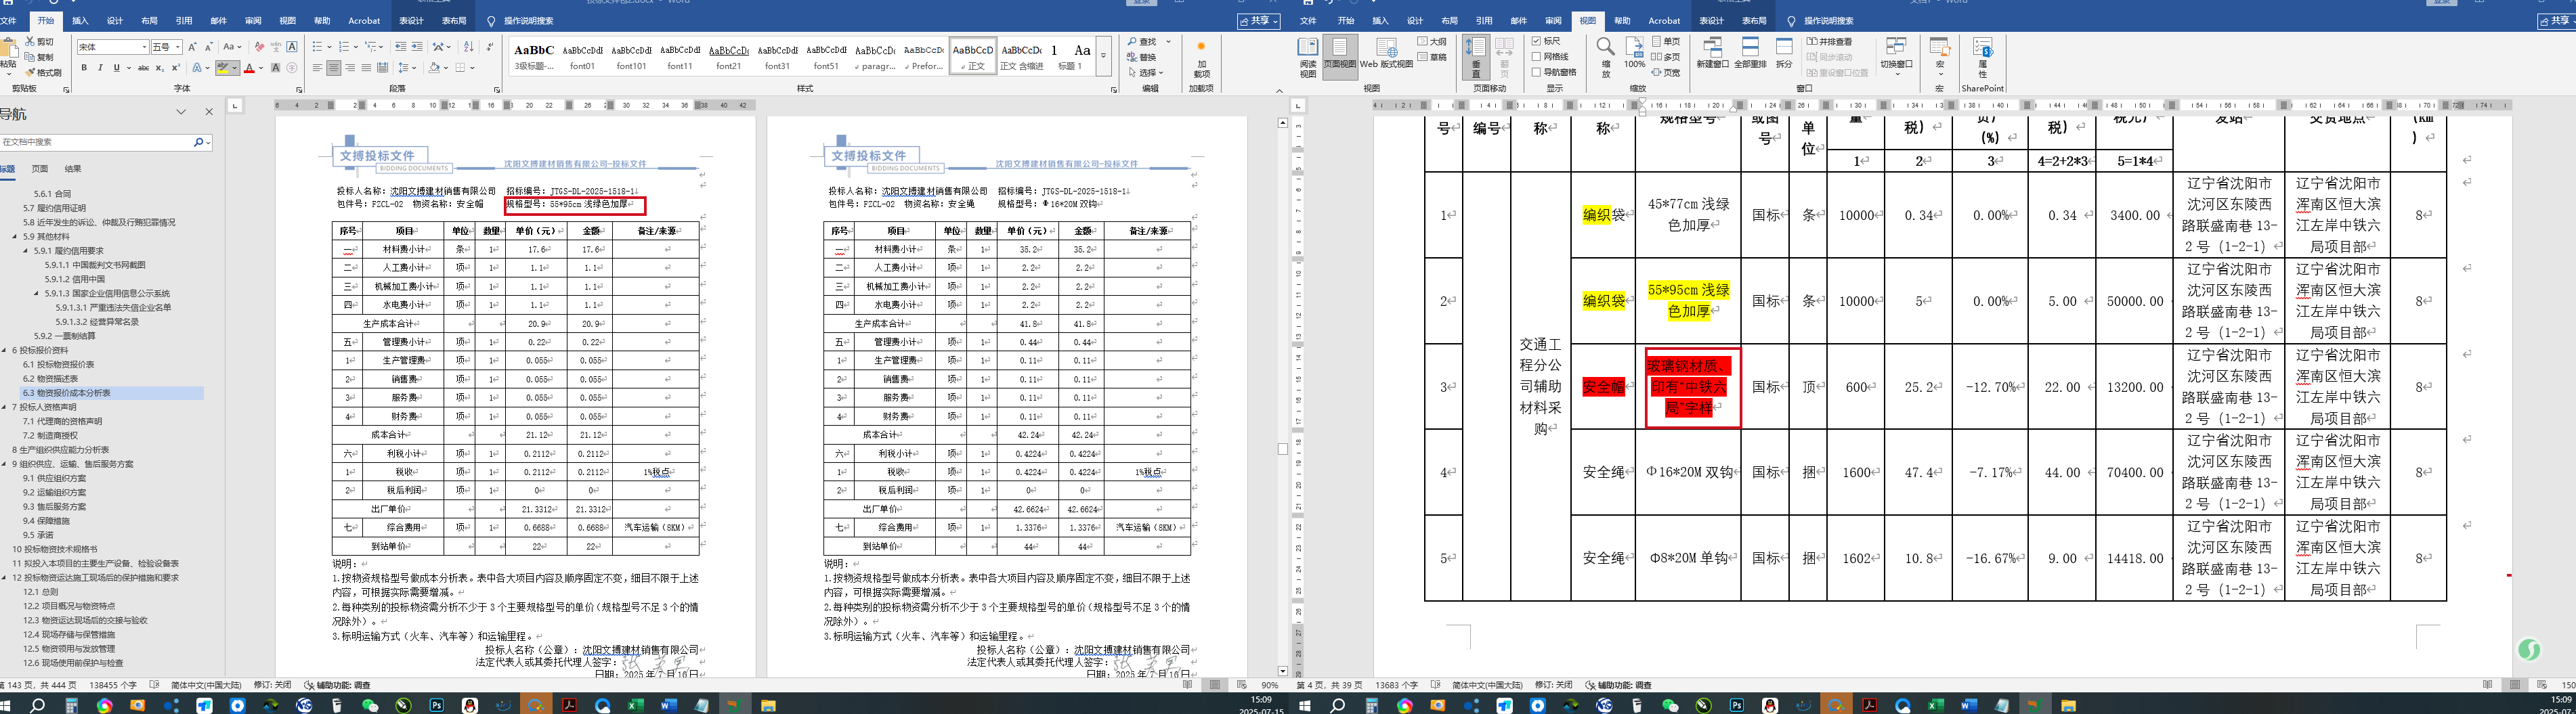Set zoom to 100% in right window

tap(1634, 53)
